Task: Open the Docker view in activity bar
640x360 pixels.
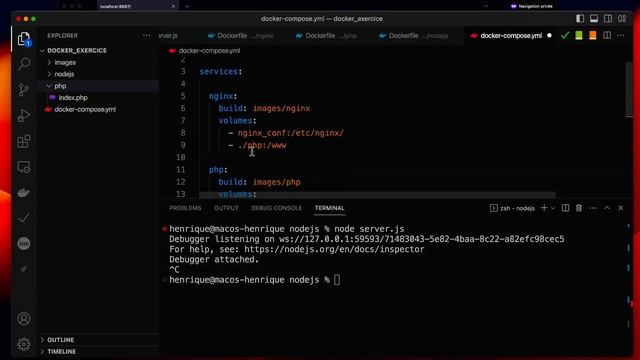Action: coord(24,192)
